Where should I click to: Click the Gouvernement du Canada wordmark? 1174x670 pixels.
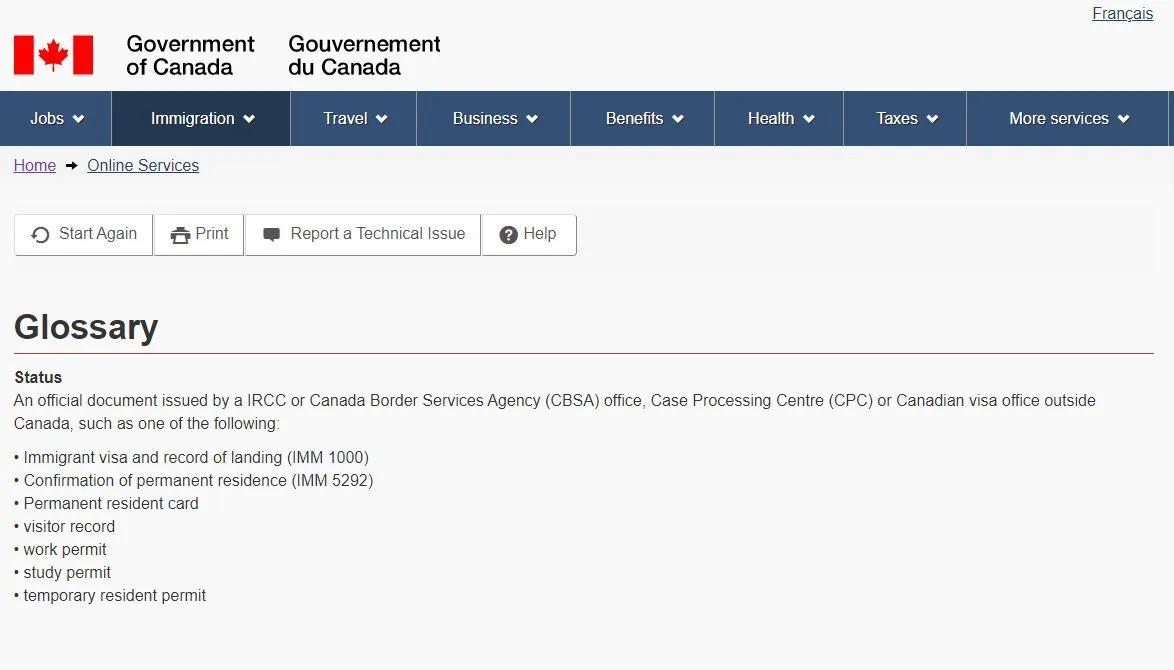pyautogui.click(x=364, y=55)
